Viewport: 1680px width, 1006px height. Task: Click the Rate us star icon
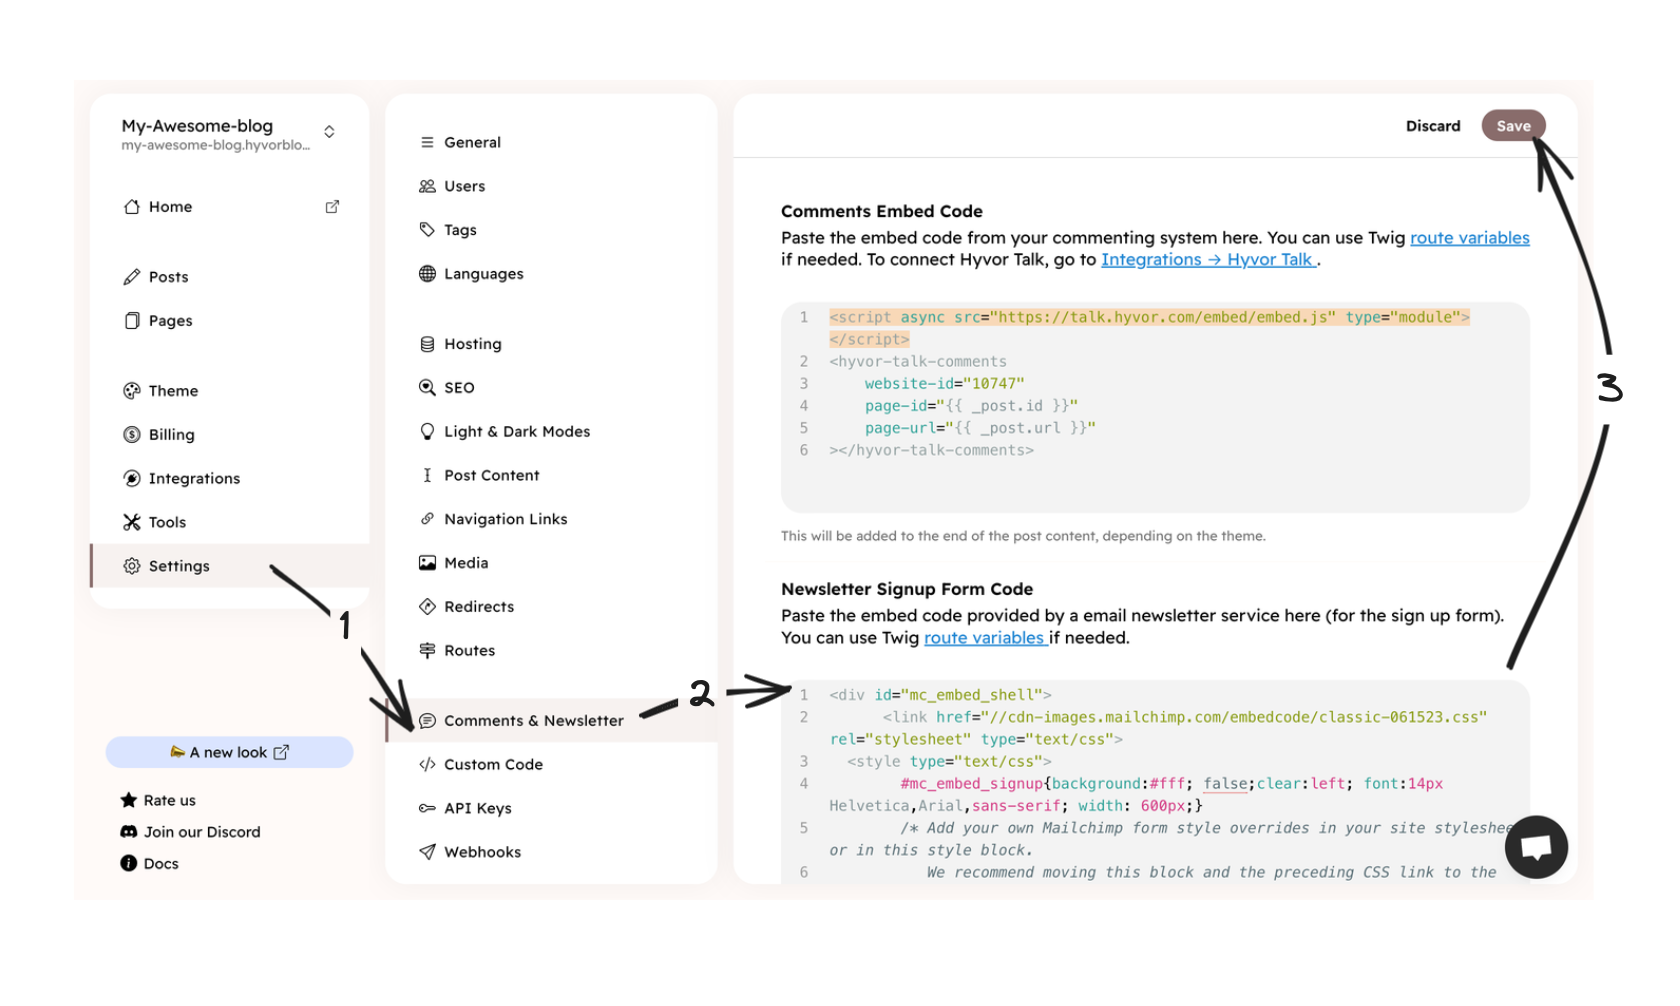point(129,800)
